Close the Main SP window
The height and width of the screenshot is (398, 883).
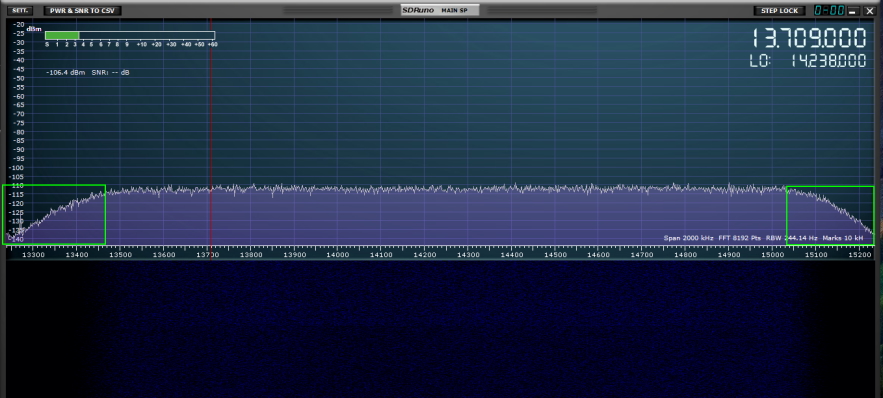(x=869, y=11)
